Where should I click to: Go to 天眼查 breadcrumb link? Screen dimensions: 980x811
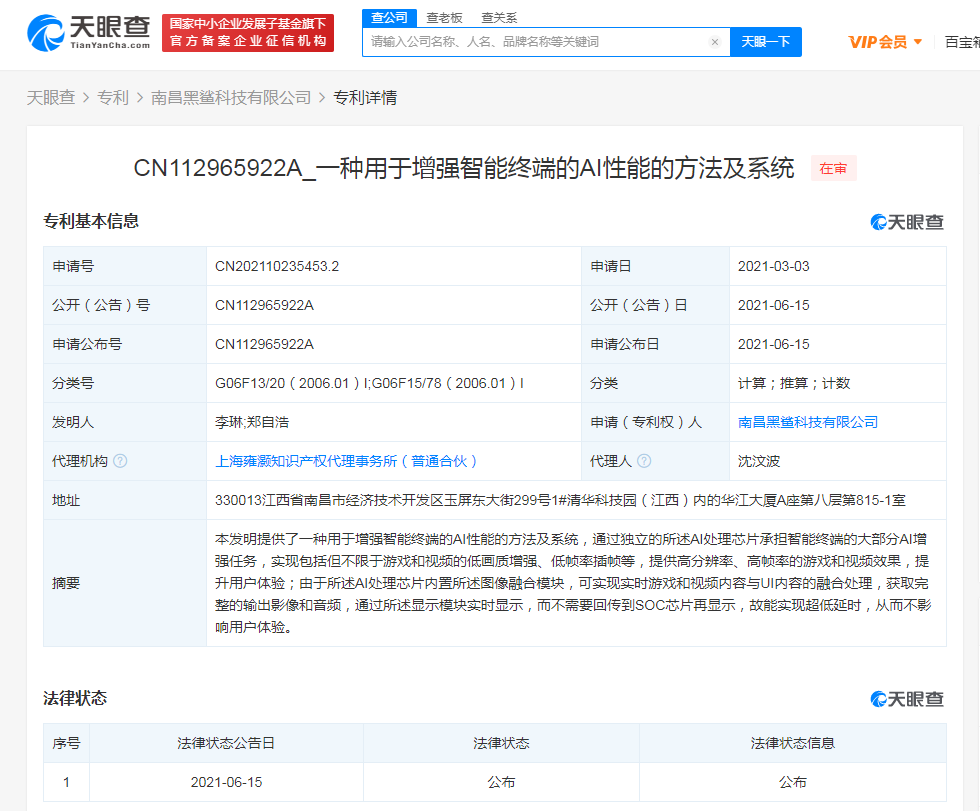click(51, 98)
